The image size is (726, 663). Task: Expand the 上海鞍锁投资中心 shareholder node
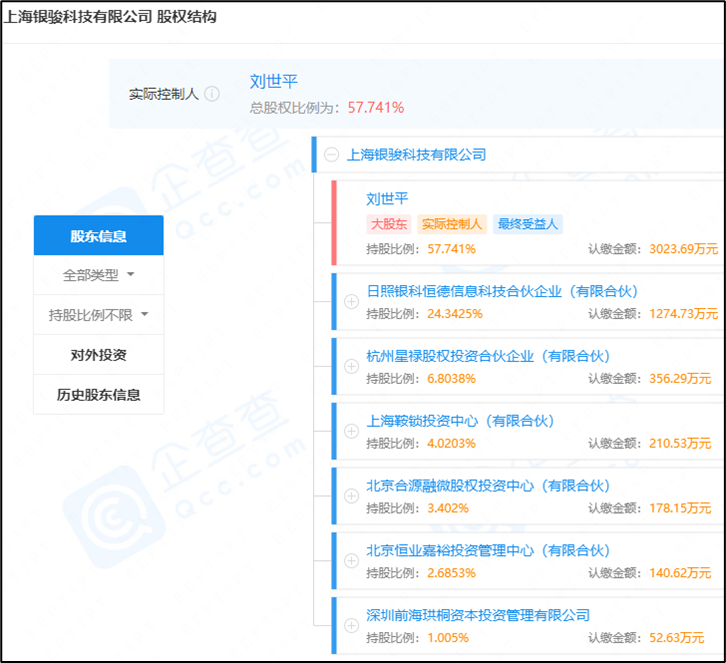coord(350,431)
